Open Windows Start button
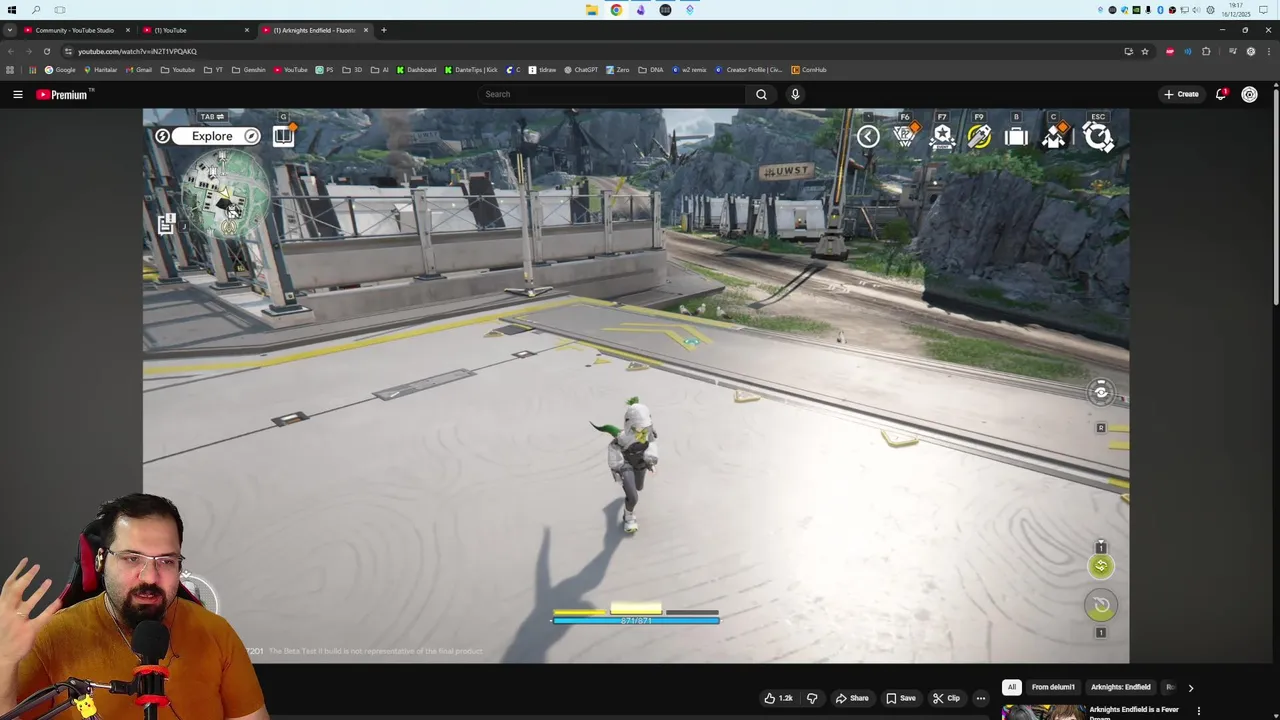The width and height of the screenshot is (1280, 720). pyautogui.click(x=12, y=10)
